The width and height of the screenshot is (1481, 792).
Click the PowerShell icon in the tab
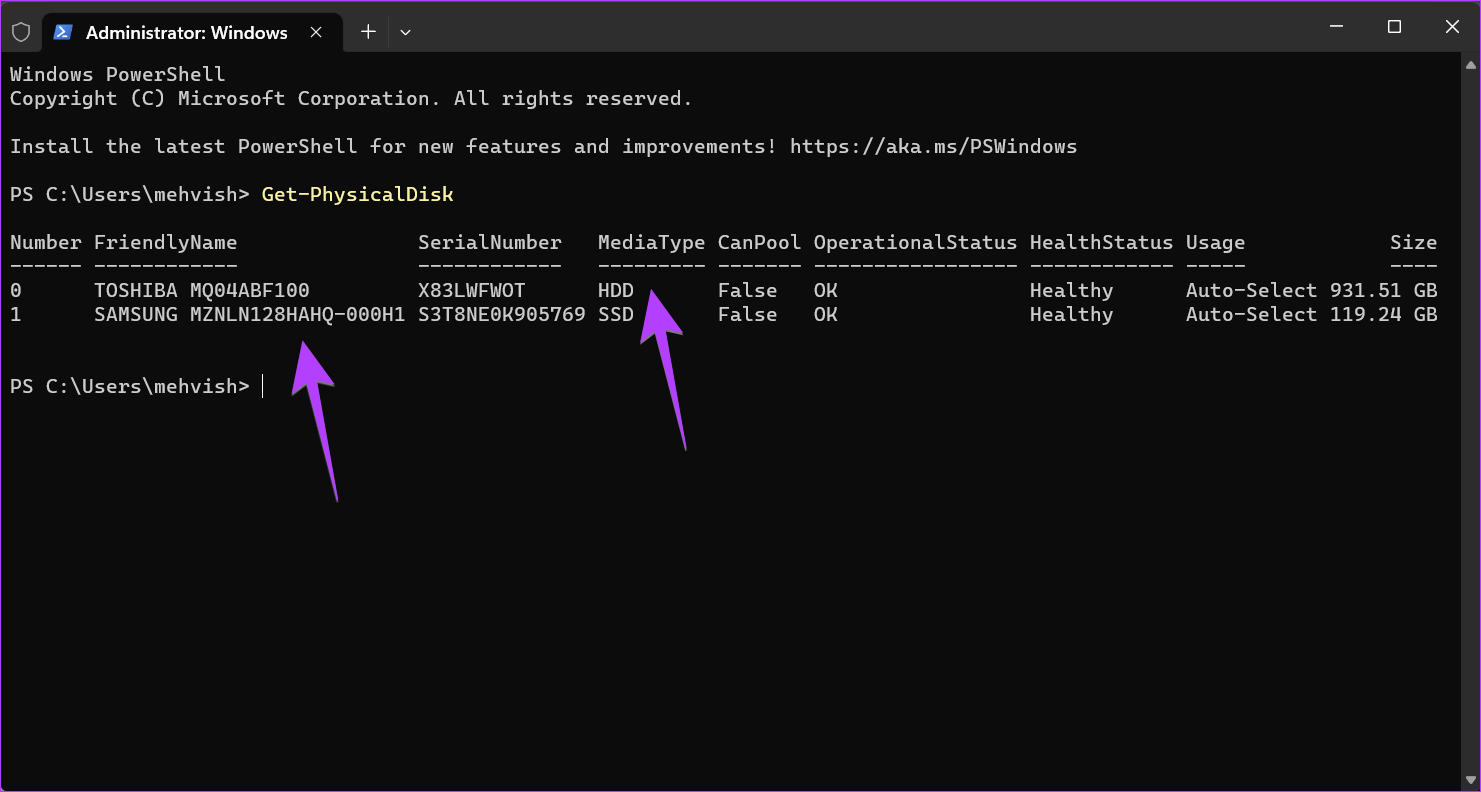(x=63, y=32)
